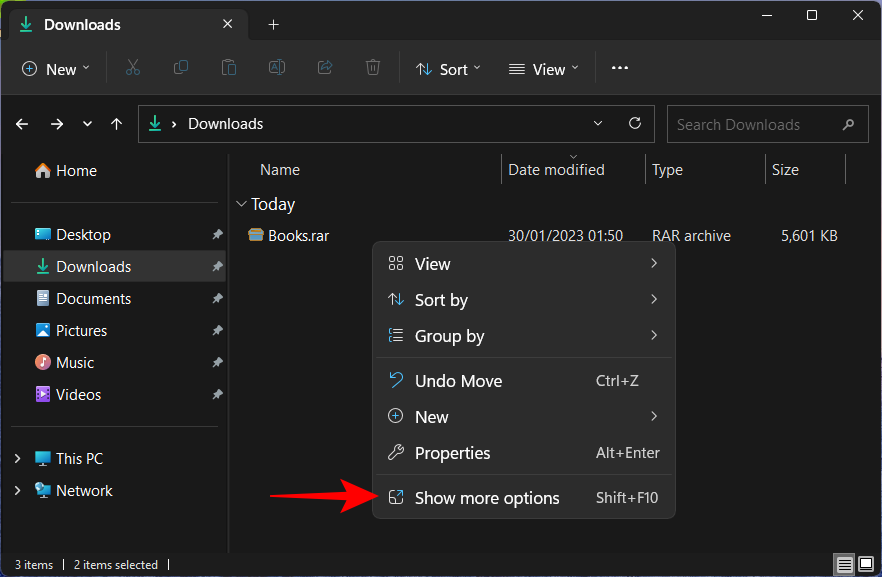Go up one folder level

click(117, 124)
